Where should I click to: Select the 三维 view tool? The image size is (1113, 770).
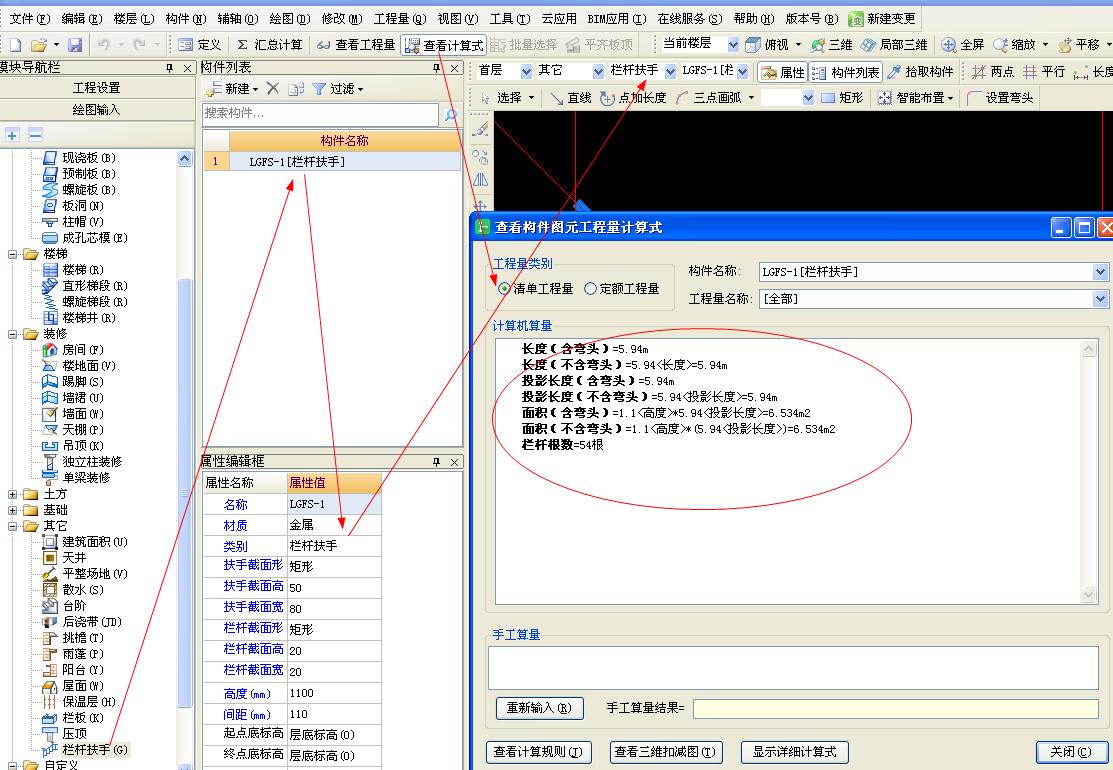pos(831,45)
